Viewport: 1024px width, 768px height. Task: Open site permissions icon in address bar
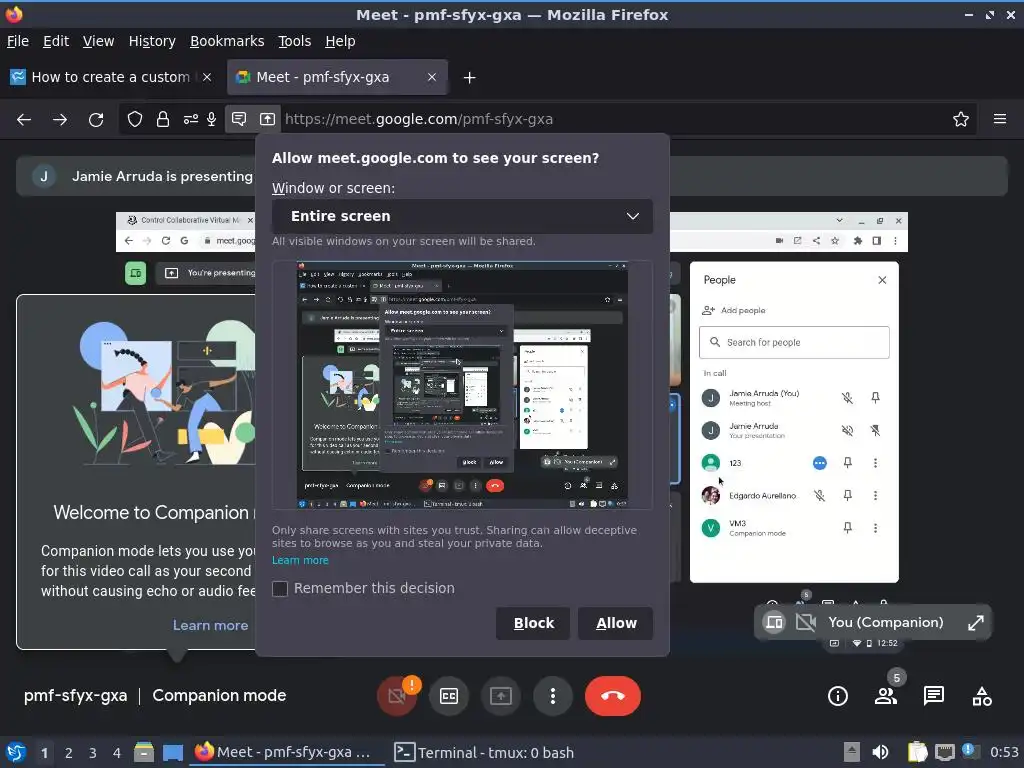pos(190,120)
